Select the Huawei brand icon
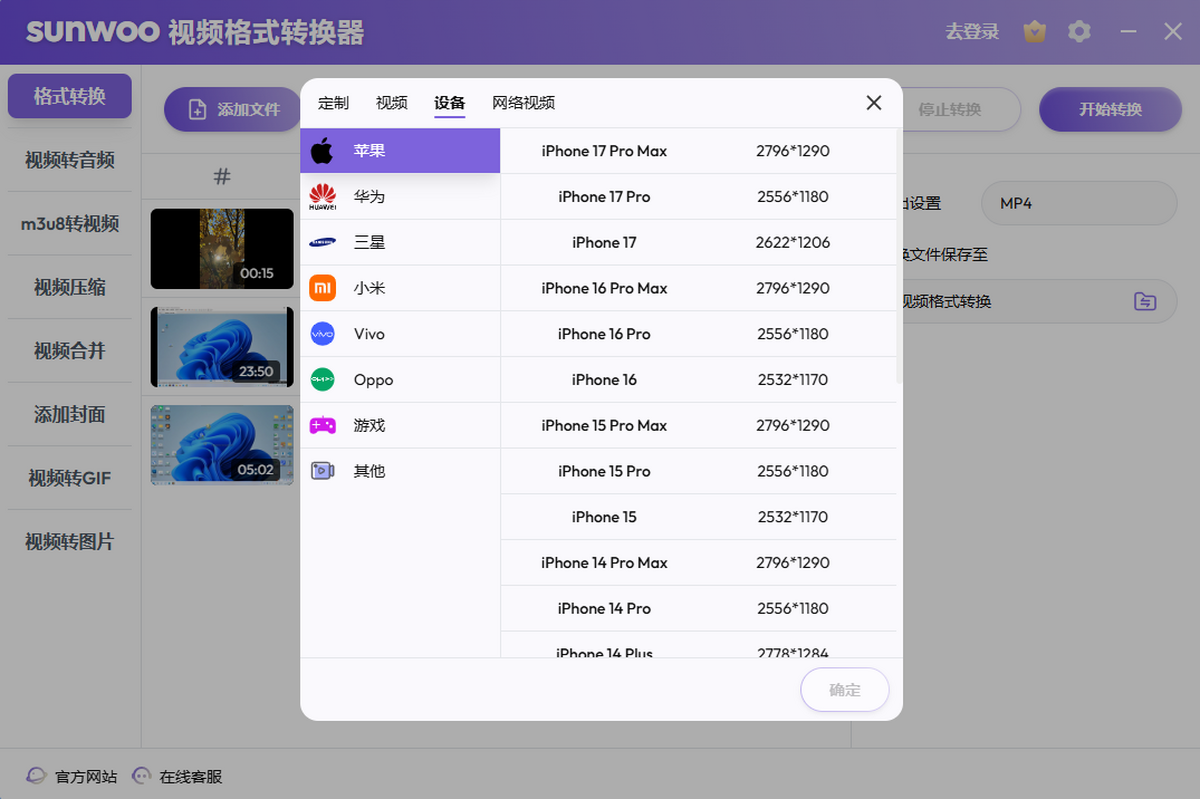This screenshot has height=799, width=1200. (322, 196)
